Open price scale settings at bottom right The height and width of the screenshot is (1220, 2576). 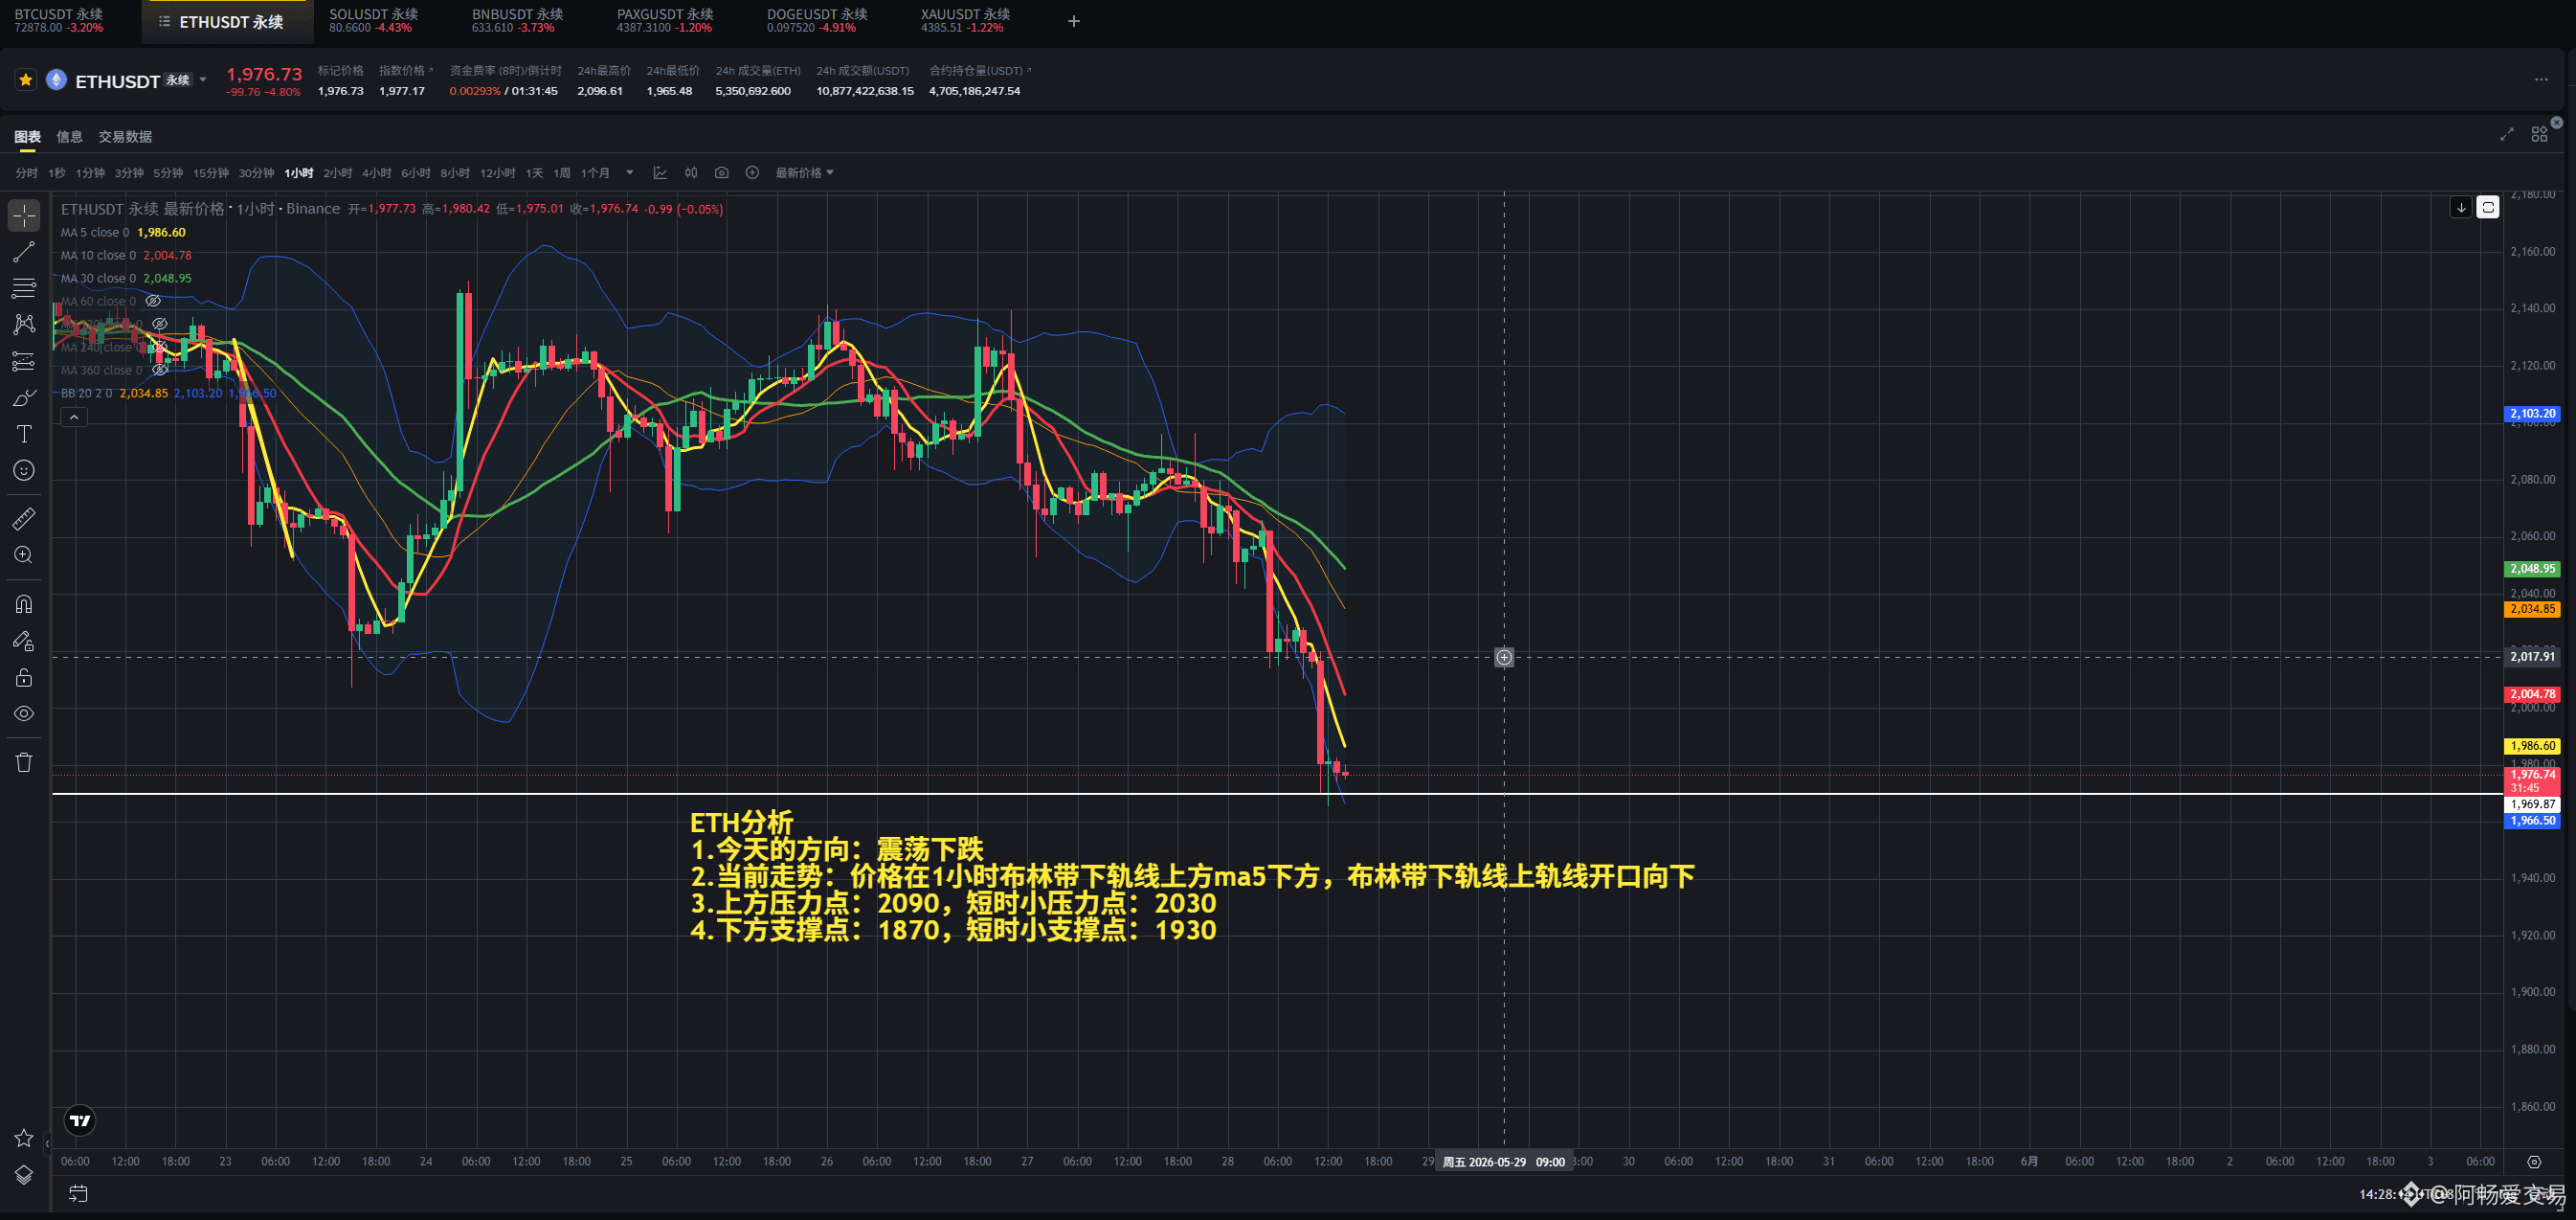coord(2534,1162)
